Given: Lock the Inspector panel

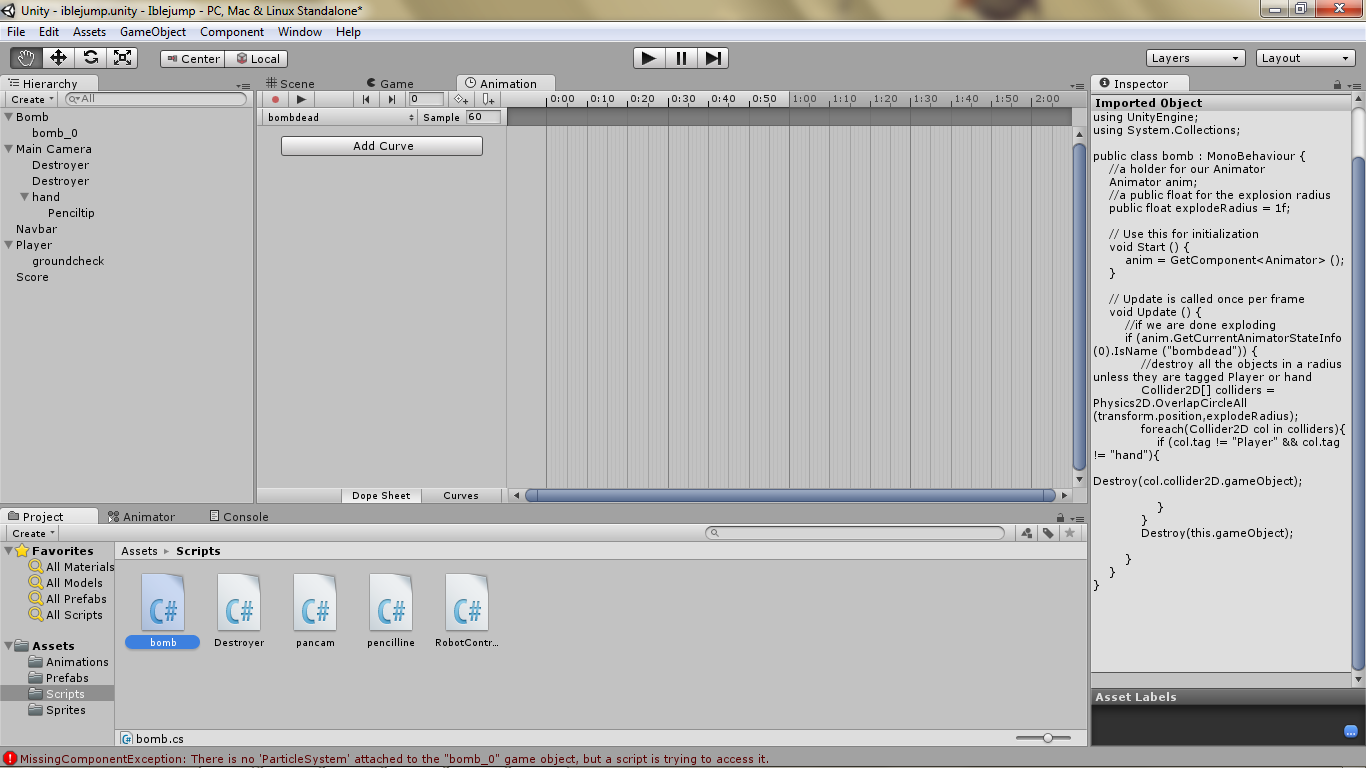Looking at the screenshot, I should [x=1339, y=86].
